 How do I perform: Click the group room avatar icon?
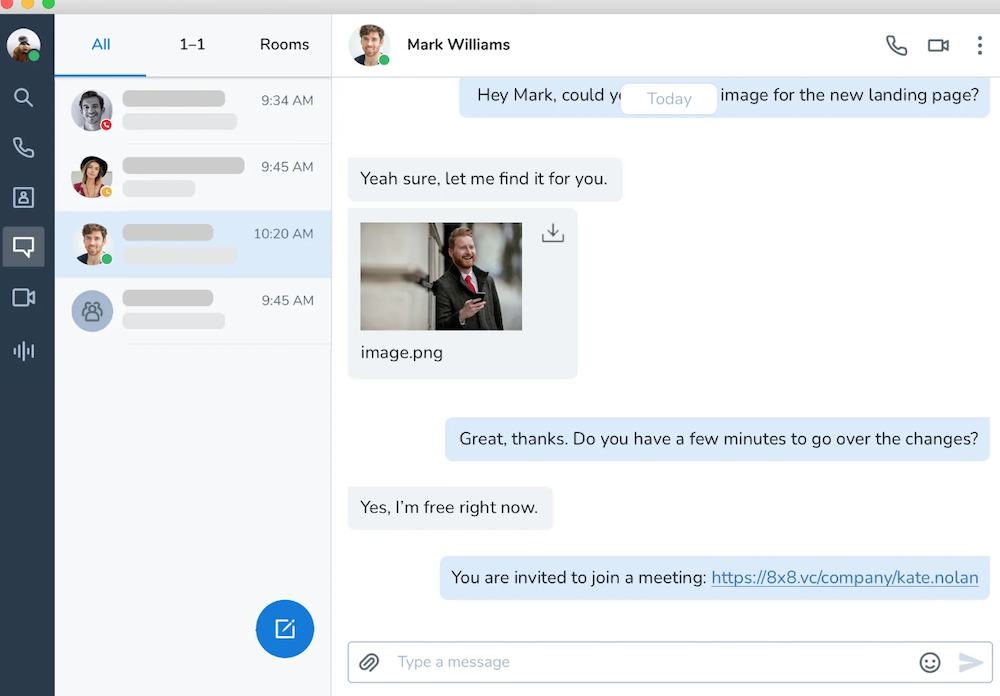point(92,311)
